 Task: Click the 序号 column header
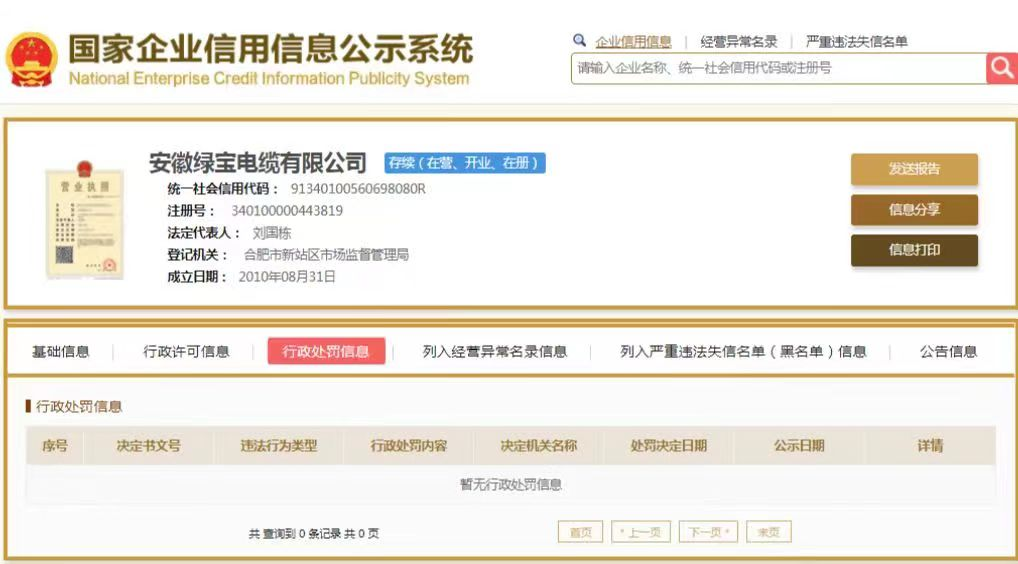click(x=55, y=446)
